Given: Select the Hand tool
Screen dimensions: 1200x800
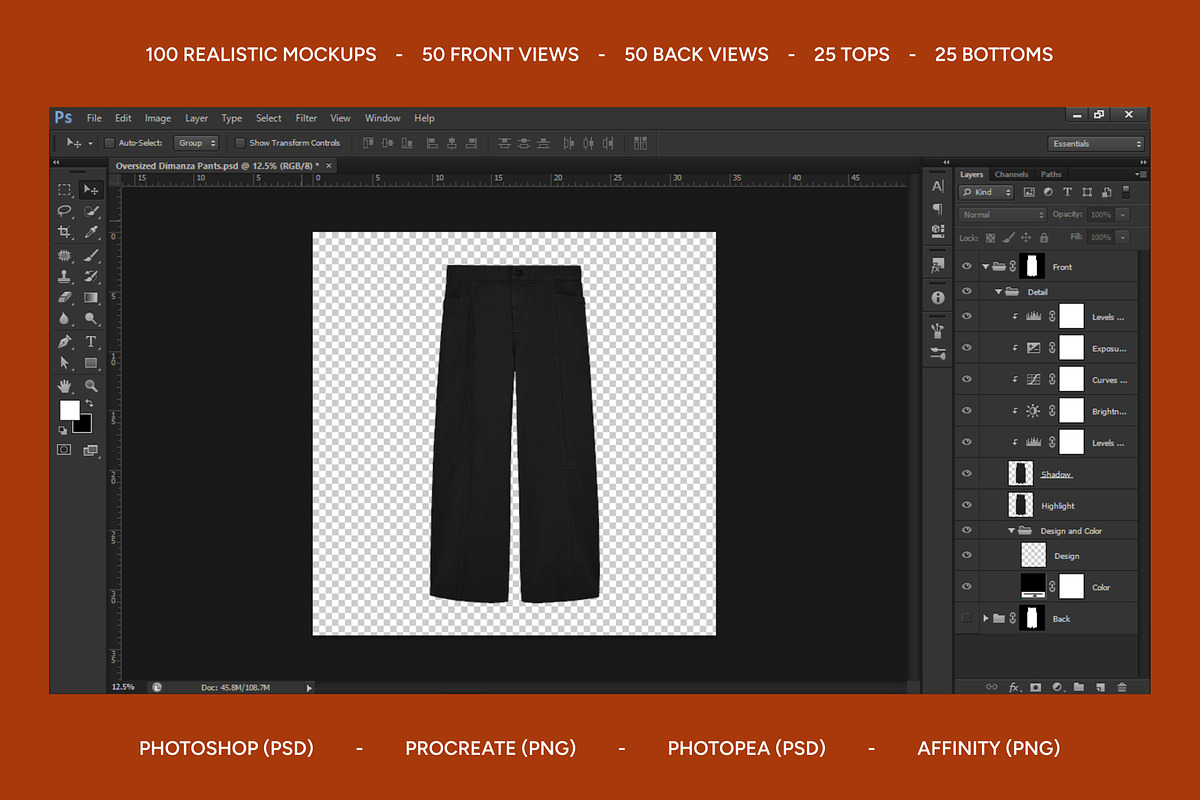Looking at the screenshot, I should tap(64, 385).
